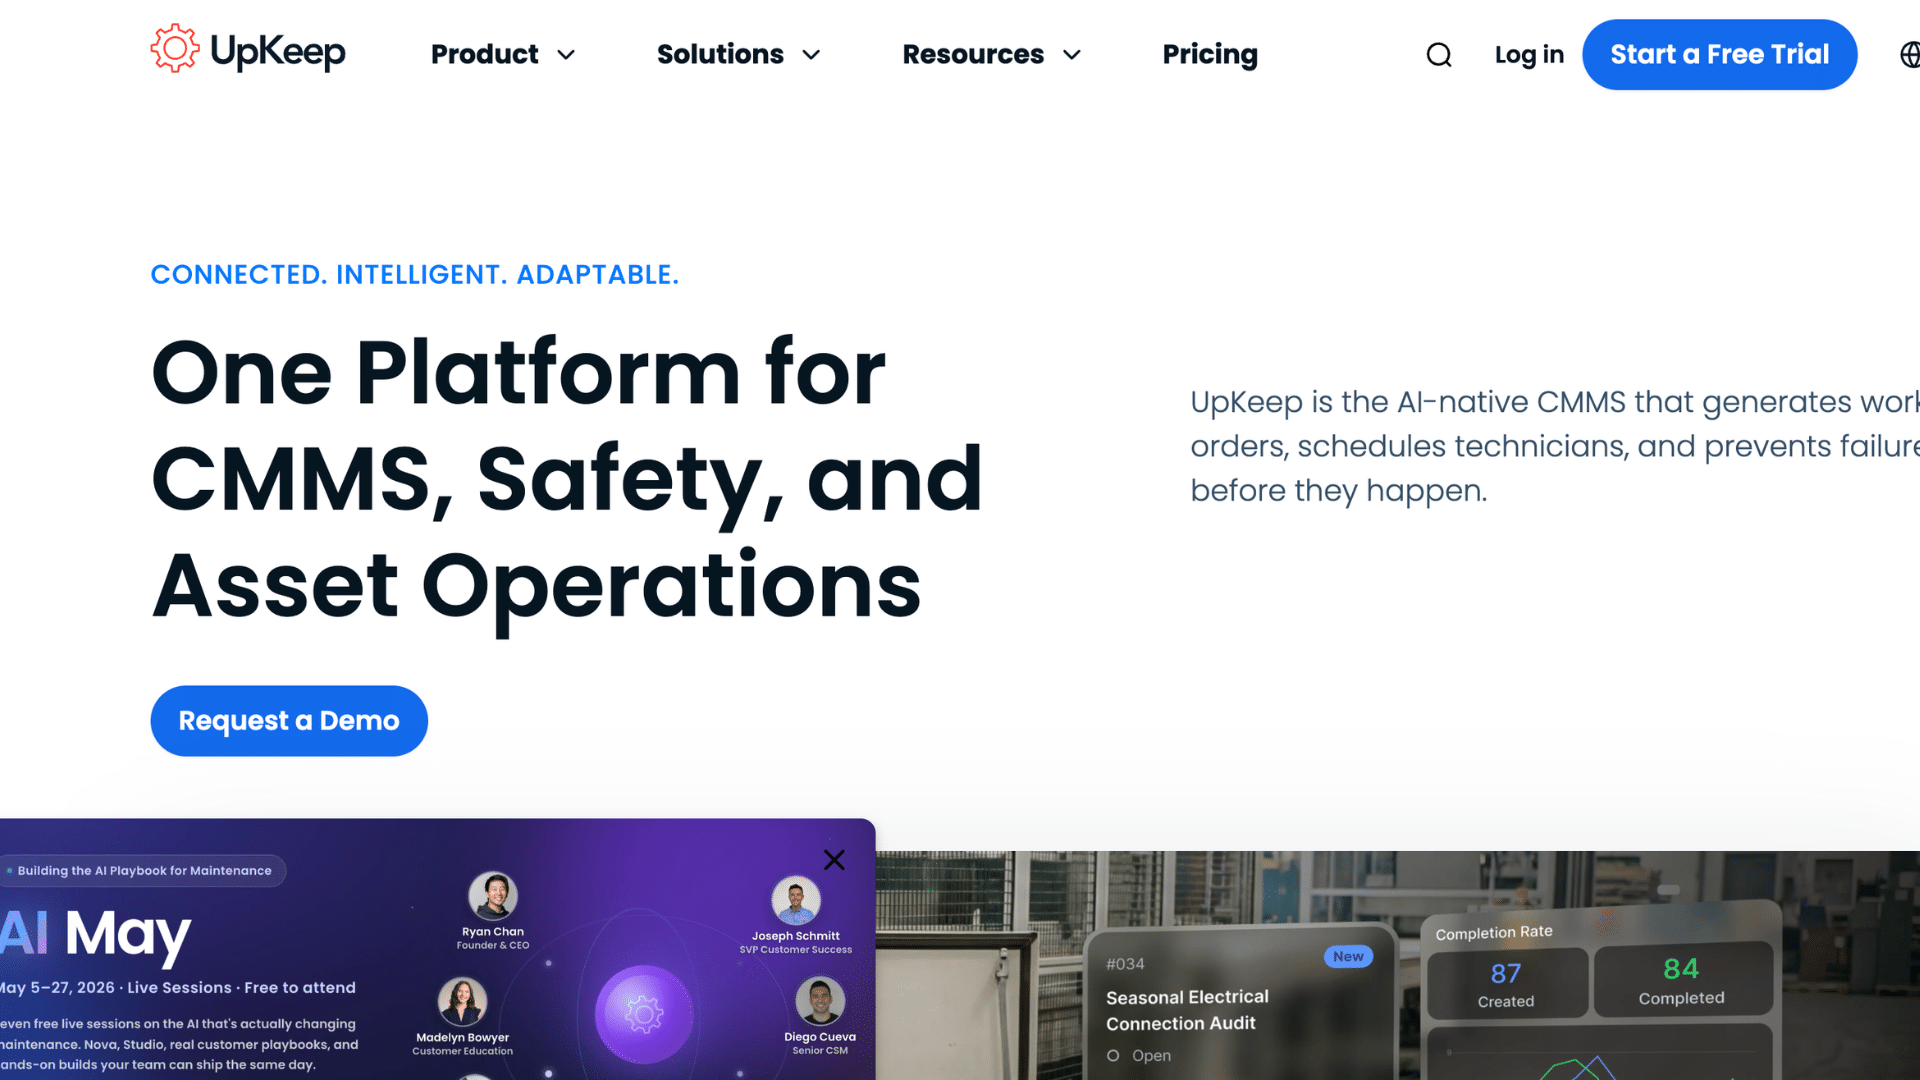Click the Seasonal Electrical Connection Audit title
1920x1080 pixels.
1187,1010
